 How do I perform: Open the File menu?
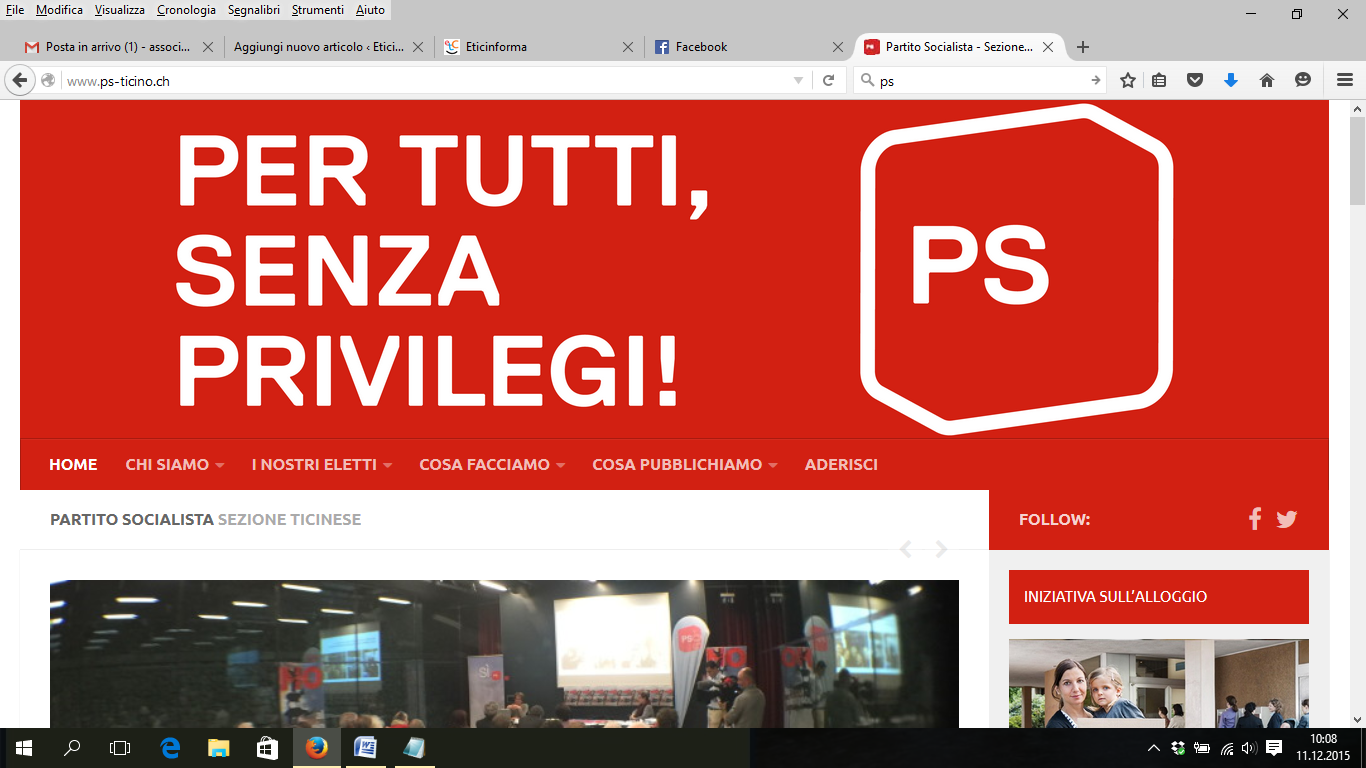pyautogui.click(x=15, y=10)
